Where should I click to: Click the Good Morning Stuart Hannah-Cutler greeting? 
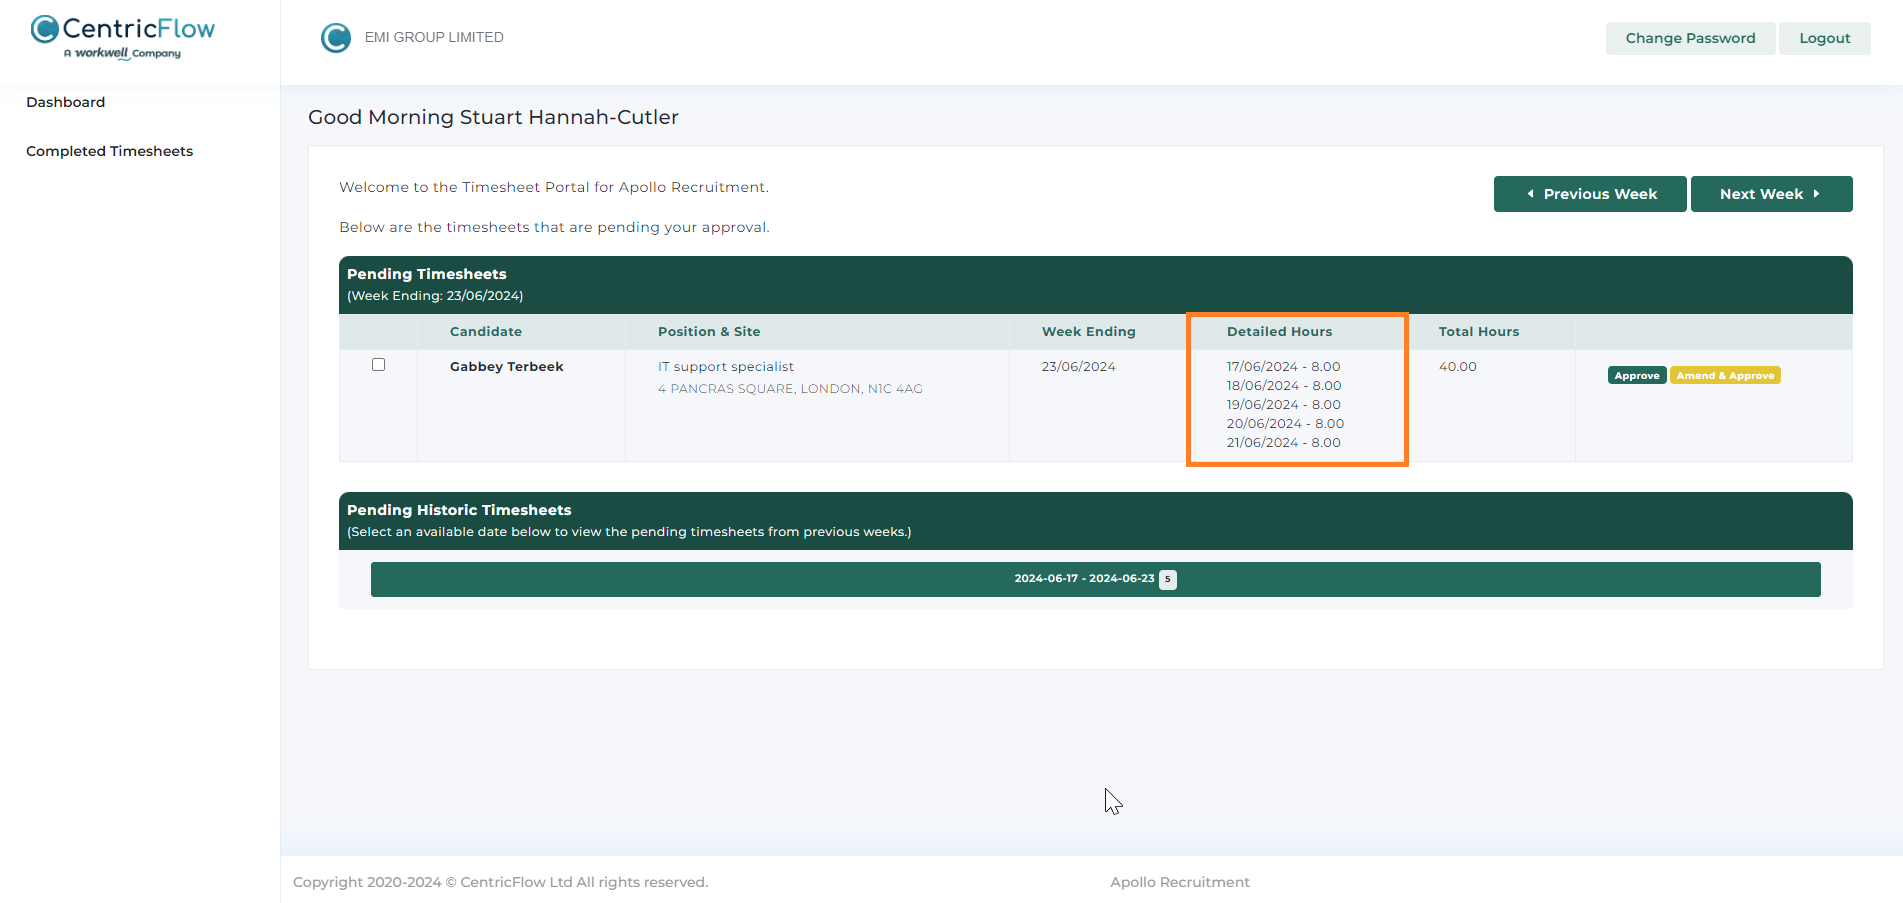pos(493,117)
